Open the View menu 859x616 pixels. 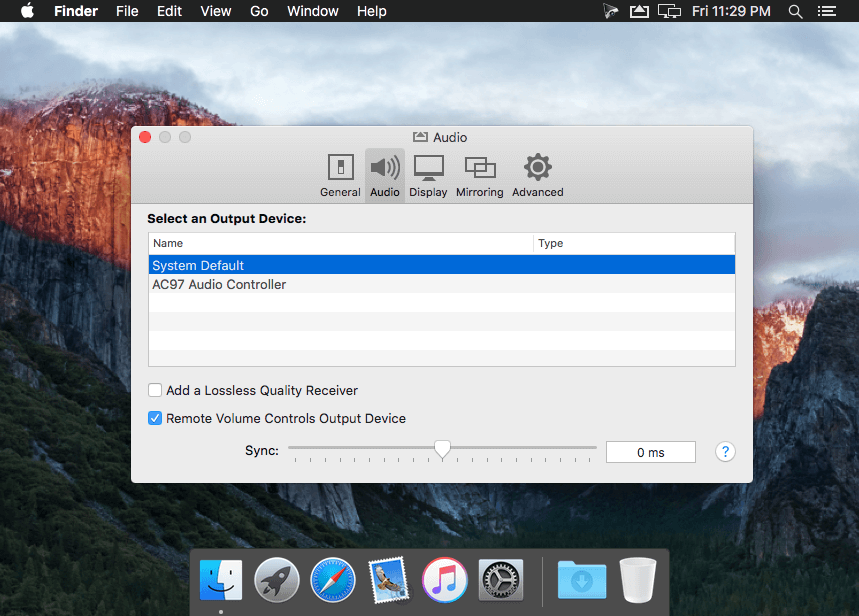pos(215,11)
